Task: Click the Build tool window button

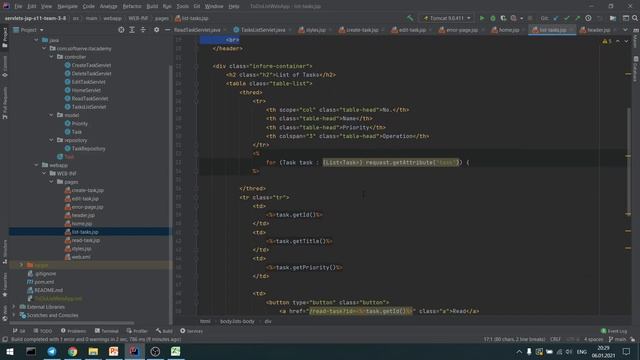Action: coord(164,331)
